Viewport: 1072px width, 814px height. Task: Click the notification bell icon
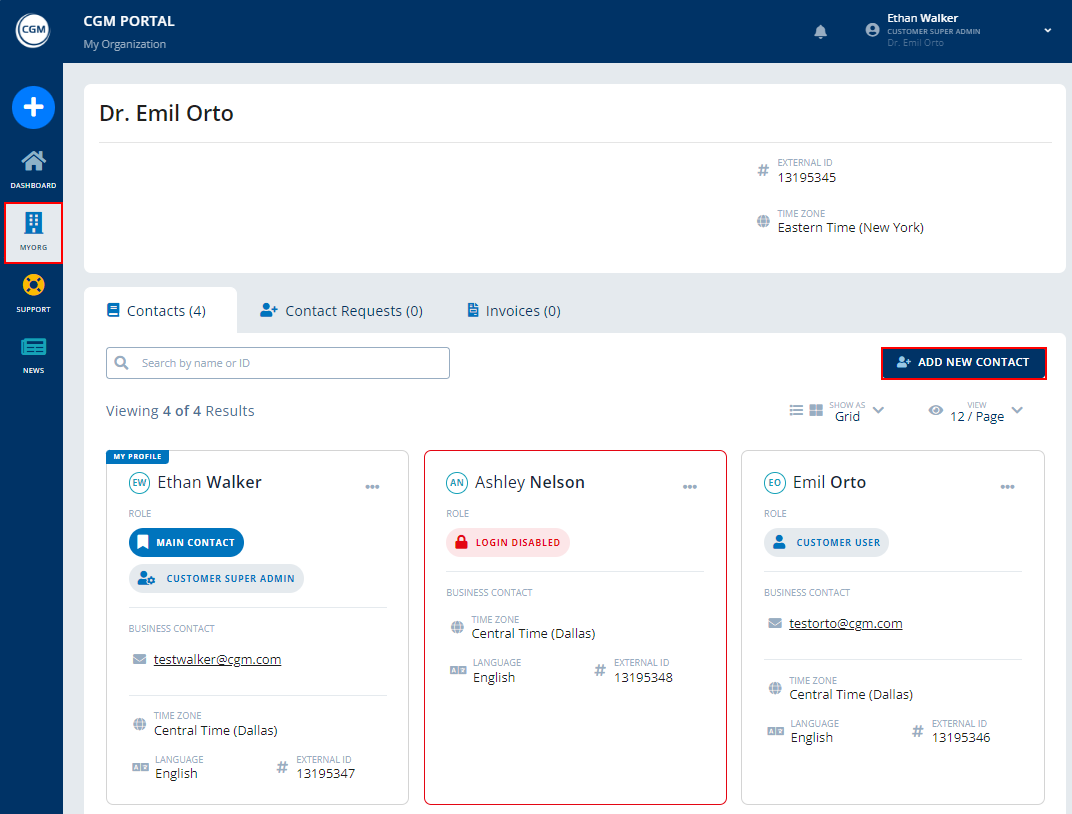click(821, 32)
